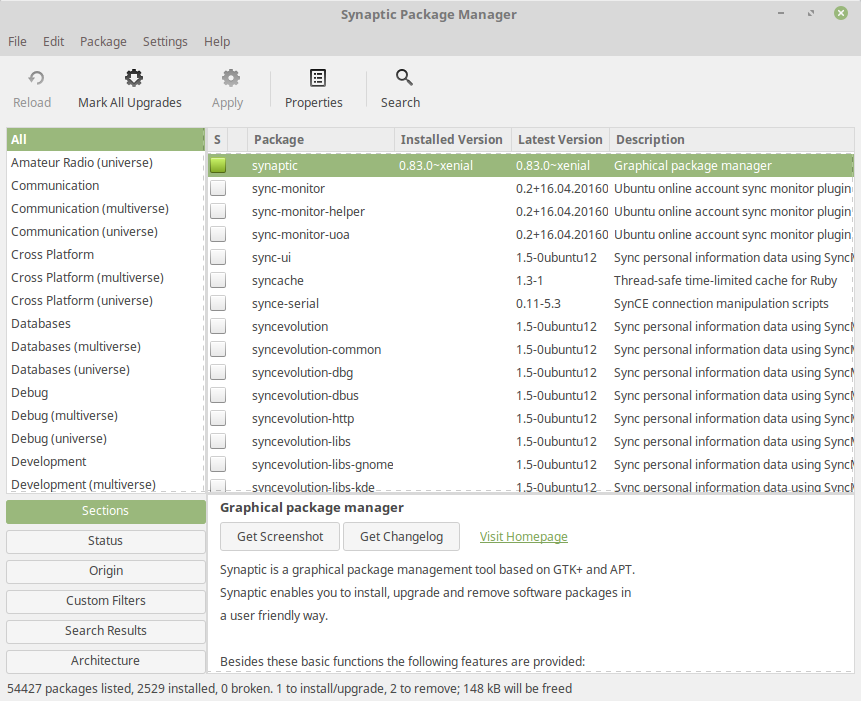Viewport: 861px width, 701px height.
Task: Open the Help menu
Action: click(217, 41)
